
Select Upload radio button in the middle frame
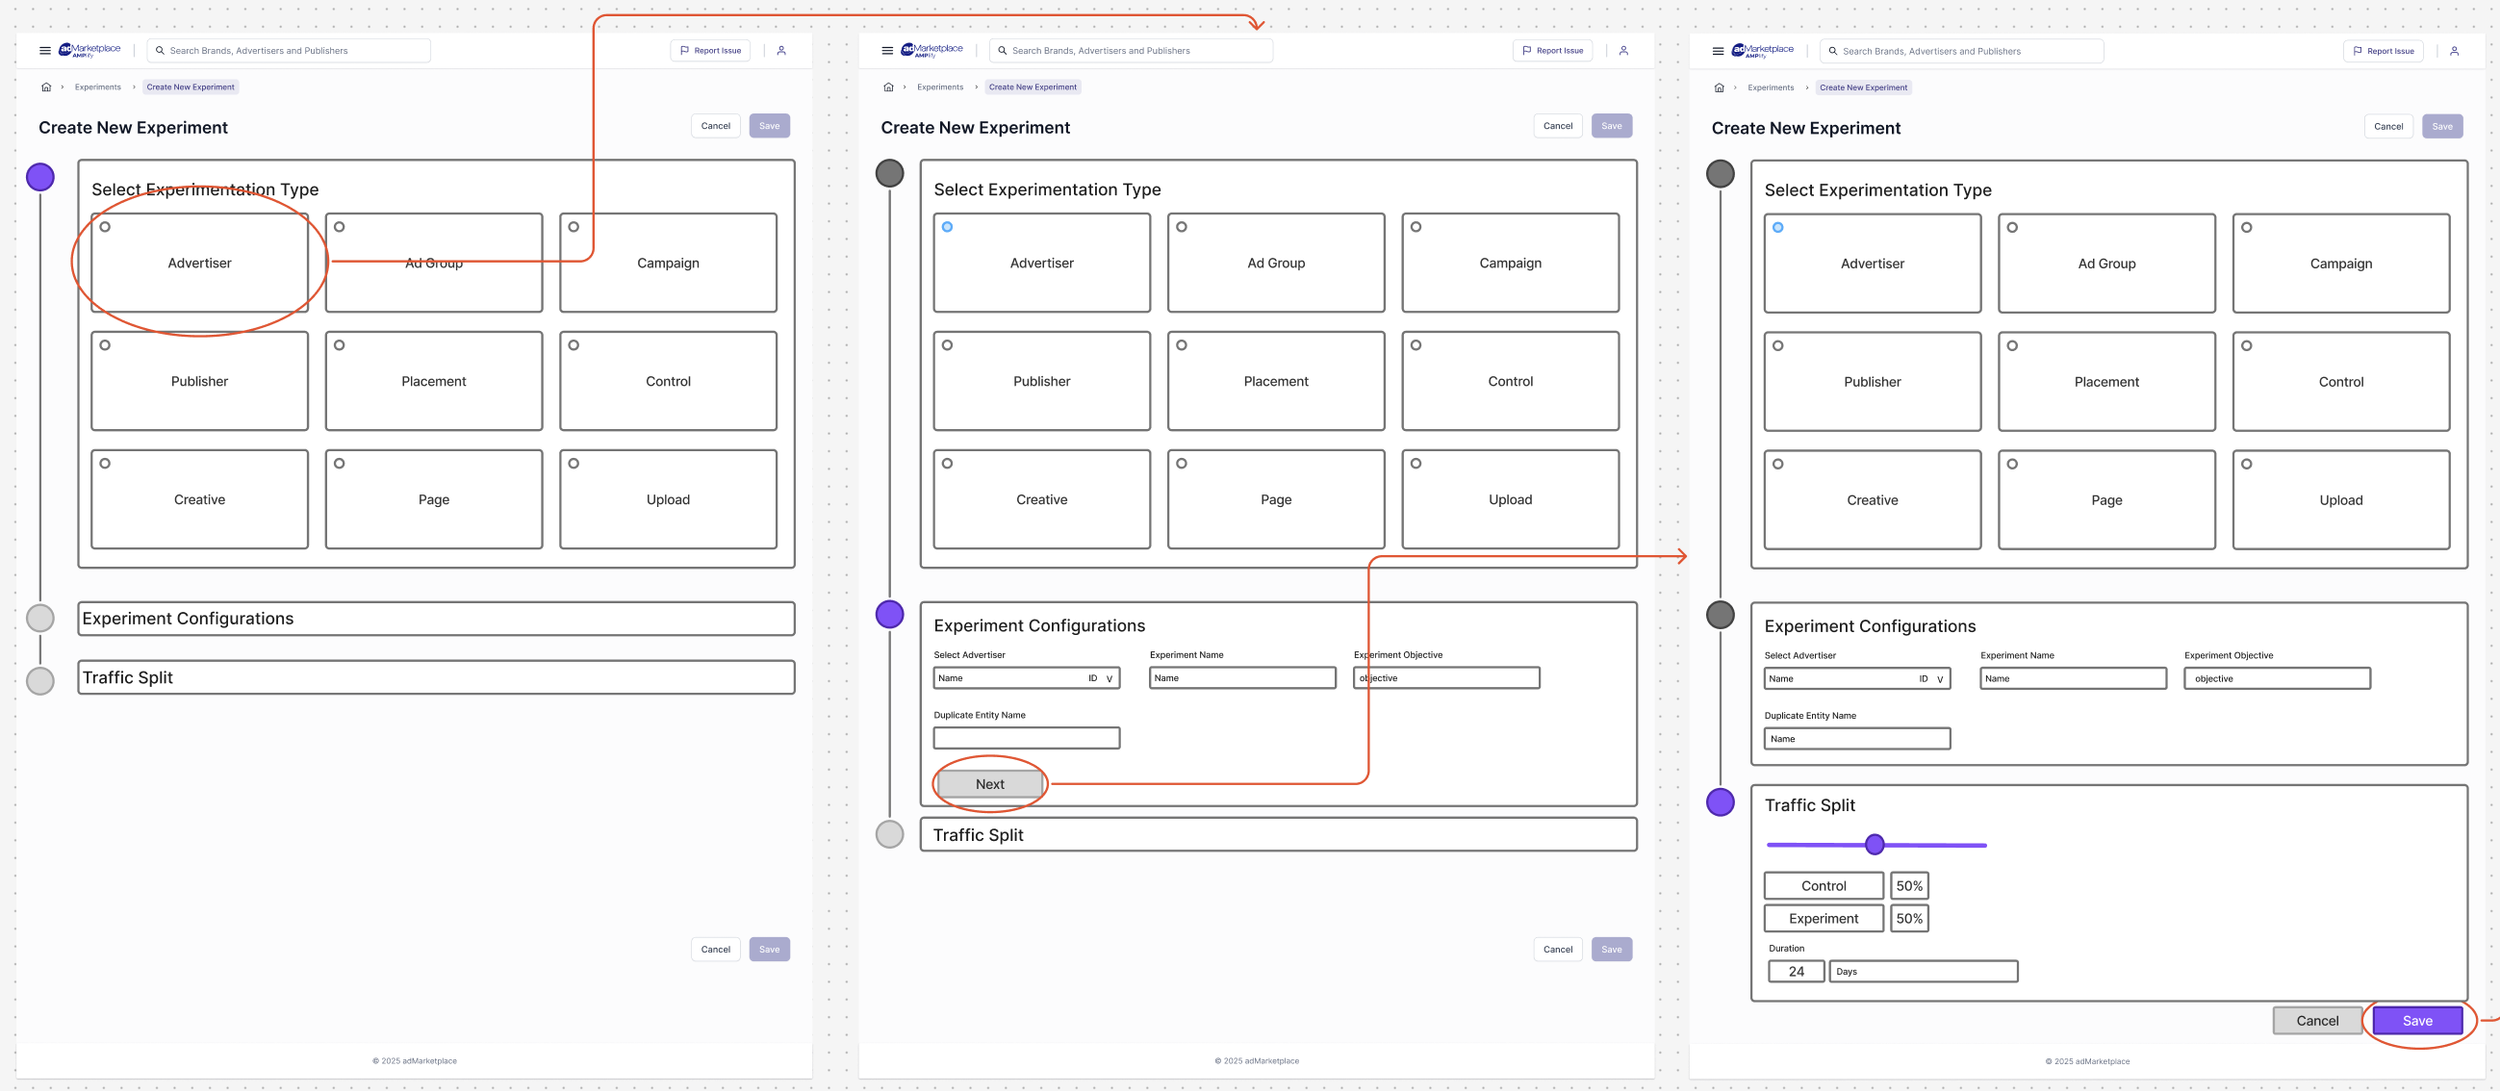point(1416,464)
